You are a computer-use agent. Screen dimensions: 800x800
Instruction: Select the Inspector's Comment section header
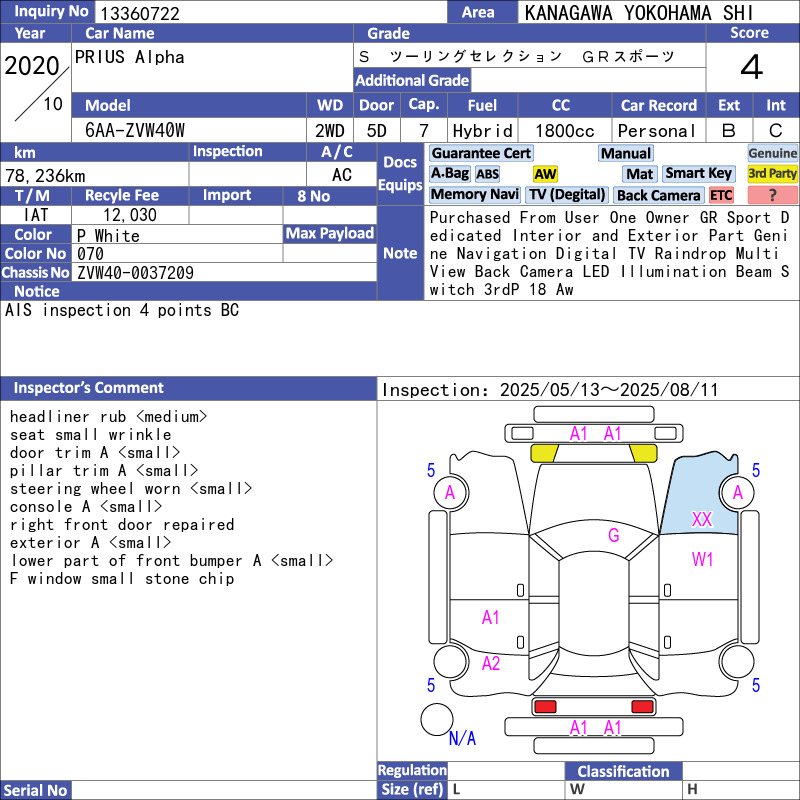pyautogui.click(x=89, y=388)
